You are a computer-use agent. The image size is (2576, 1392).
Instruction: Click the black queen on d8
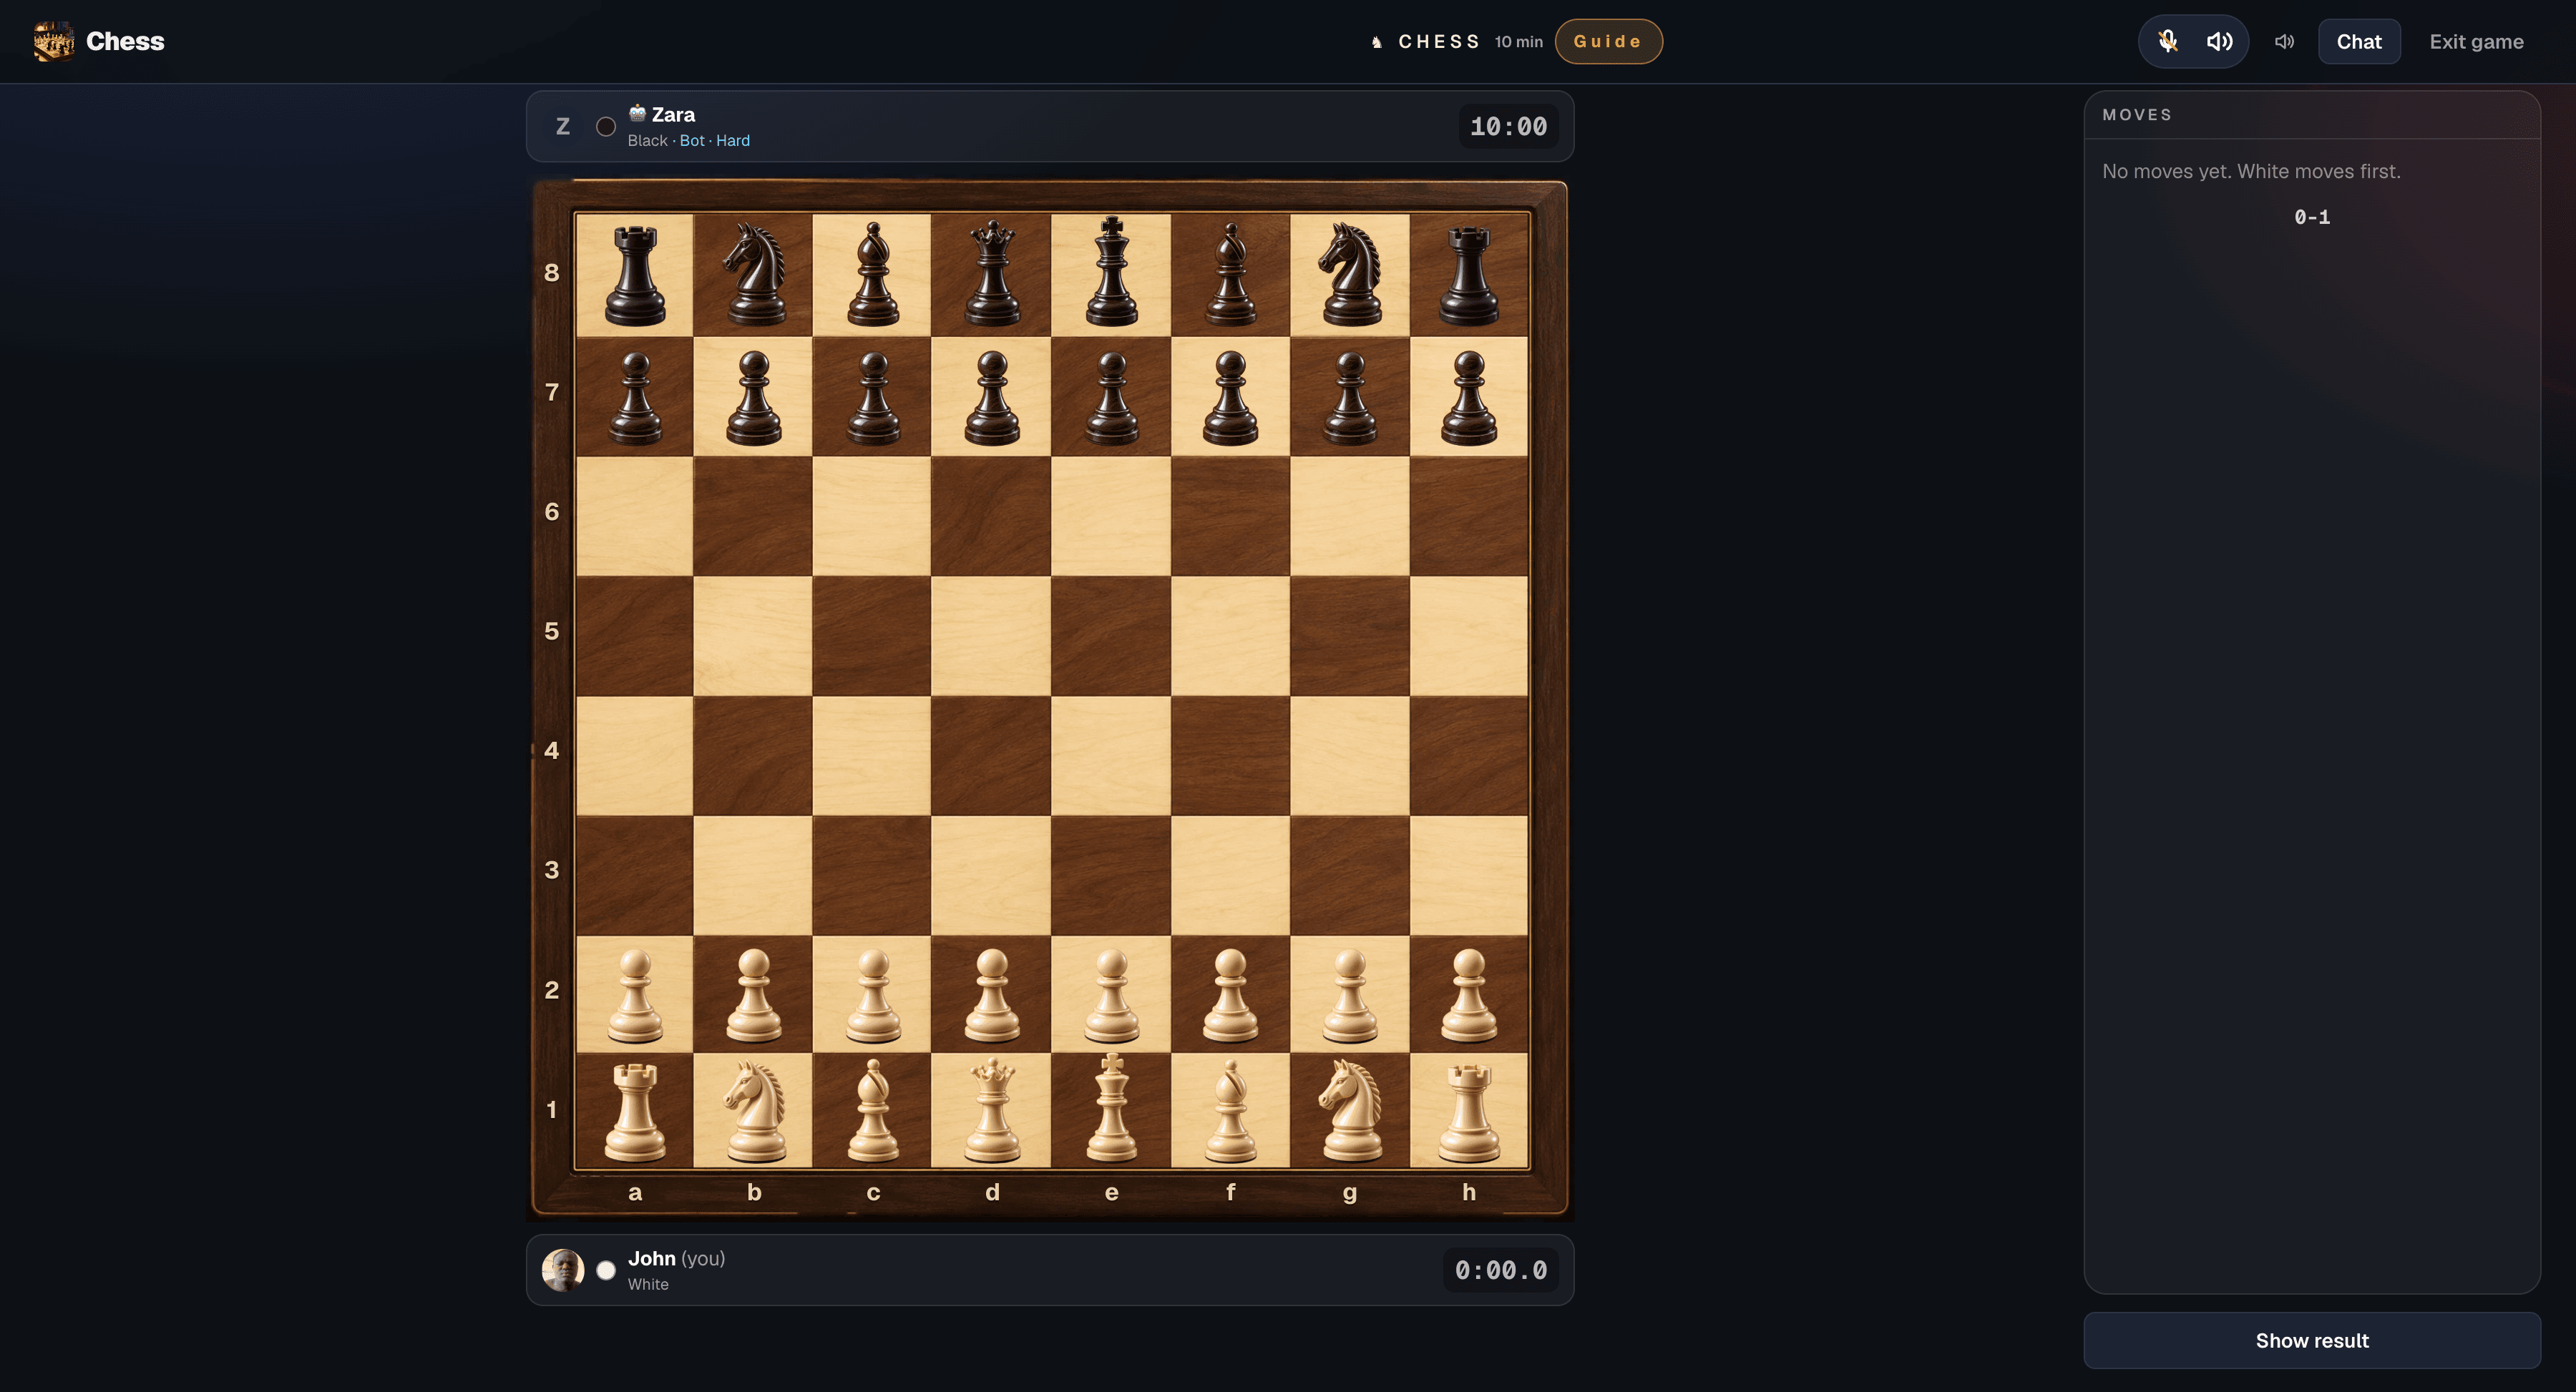[x=992, y=274]
